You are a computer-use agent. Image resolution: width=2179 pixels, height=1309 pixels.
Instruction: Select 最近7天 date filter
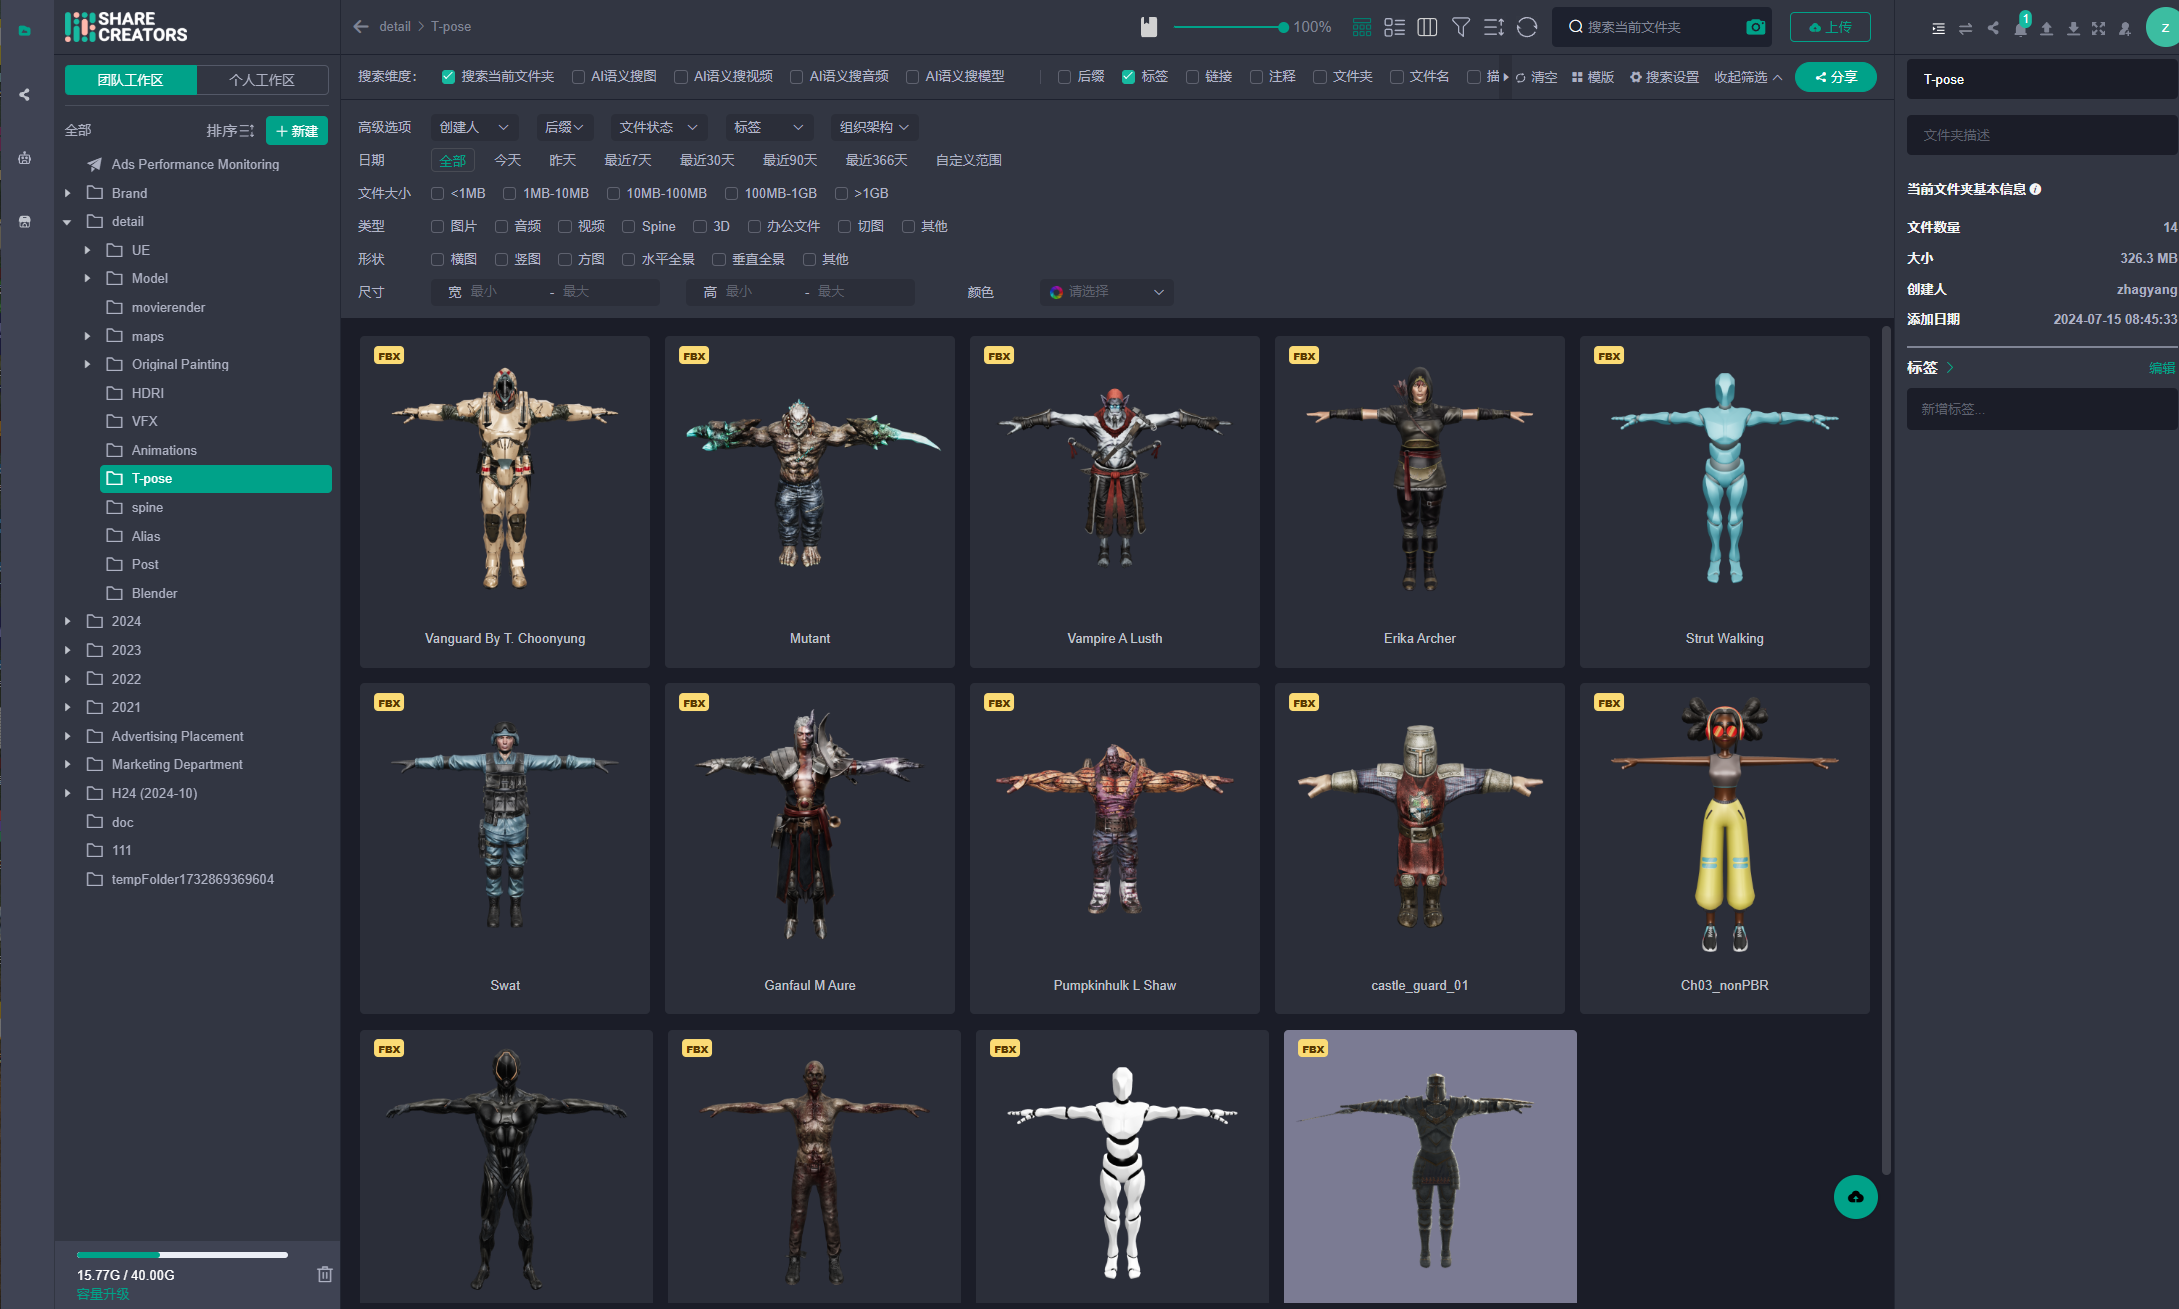(x=627, y=160)
